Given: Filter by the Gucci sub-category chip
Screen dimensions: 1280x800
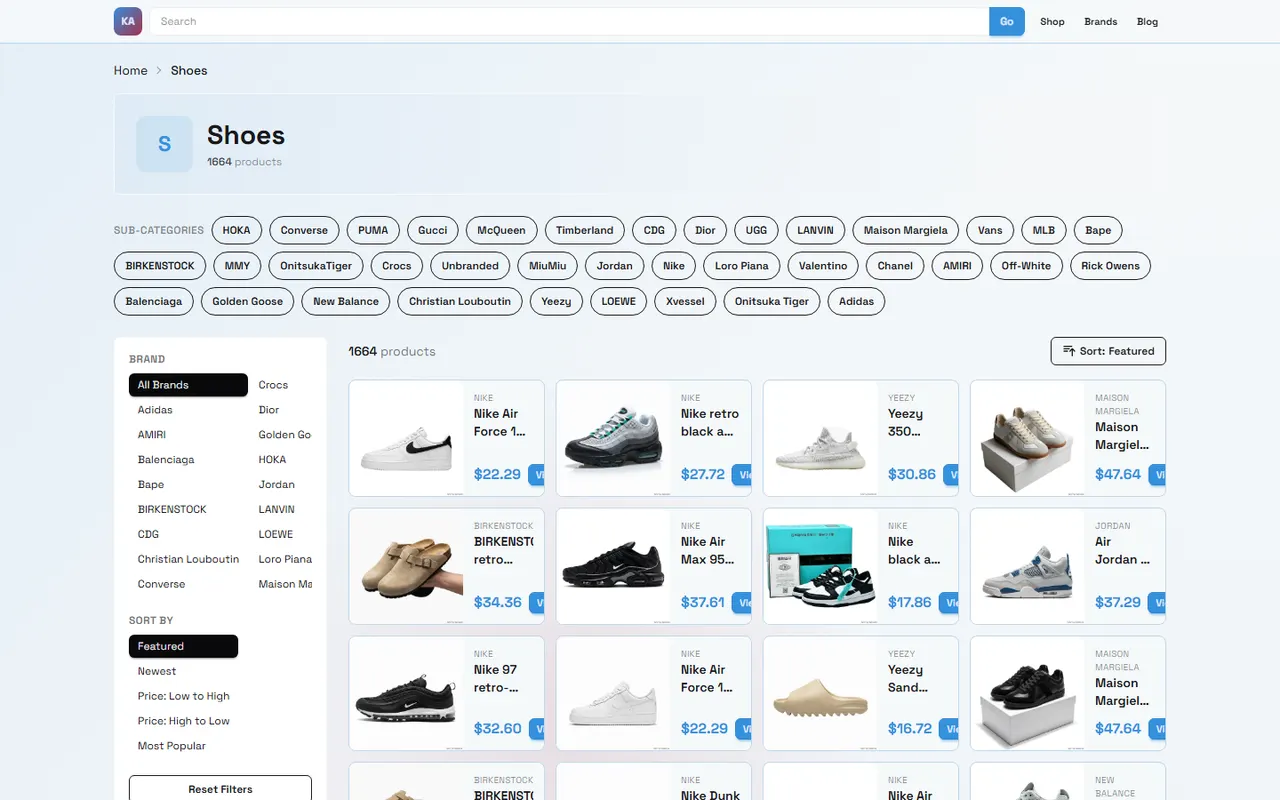Looking at the screenshot, I should point(433,230).
